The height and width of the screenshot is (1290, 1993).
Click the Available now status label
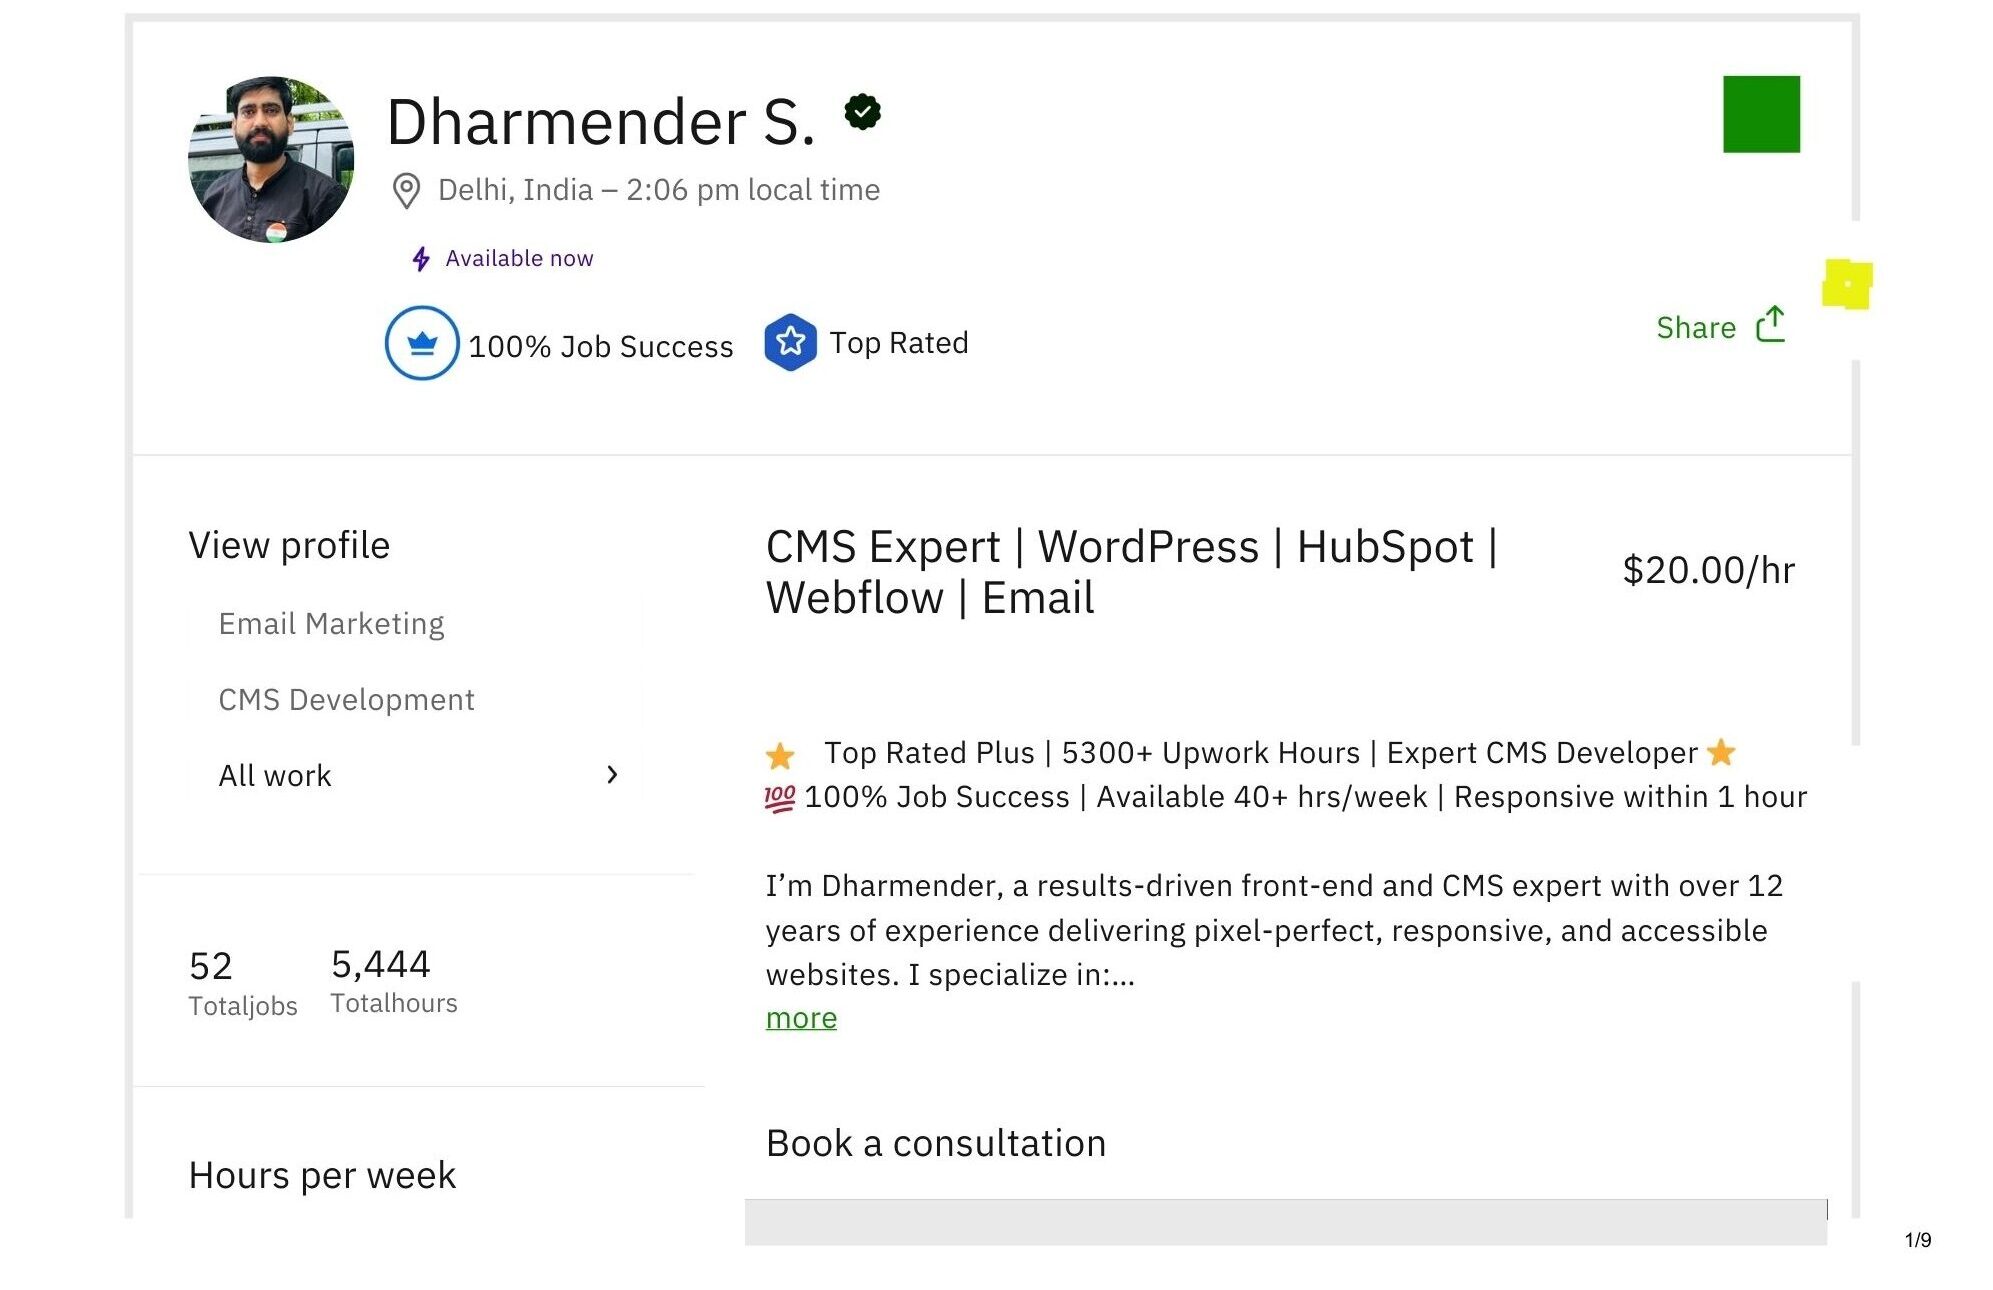519,259
